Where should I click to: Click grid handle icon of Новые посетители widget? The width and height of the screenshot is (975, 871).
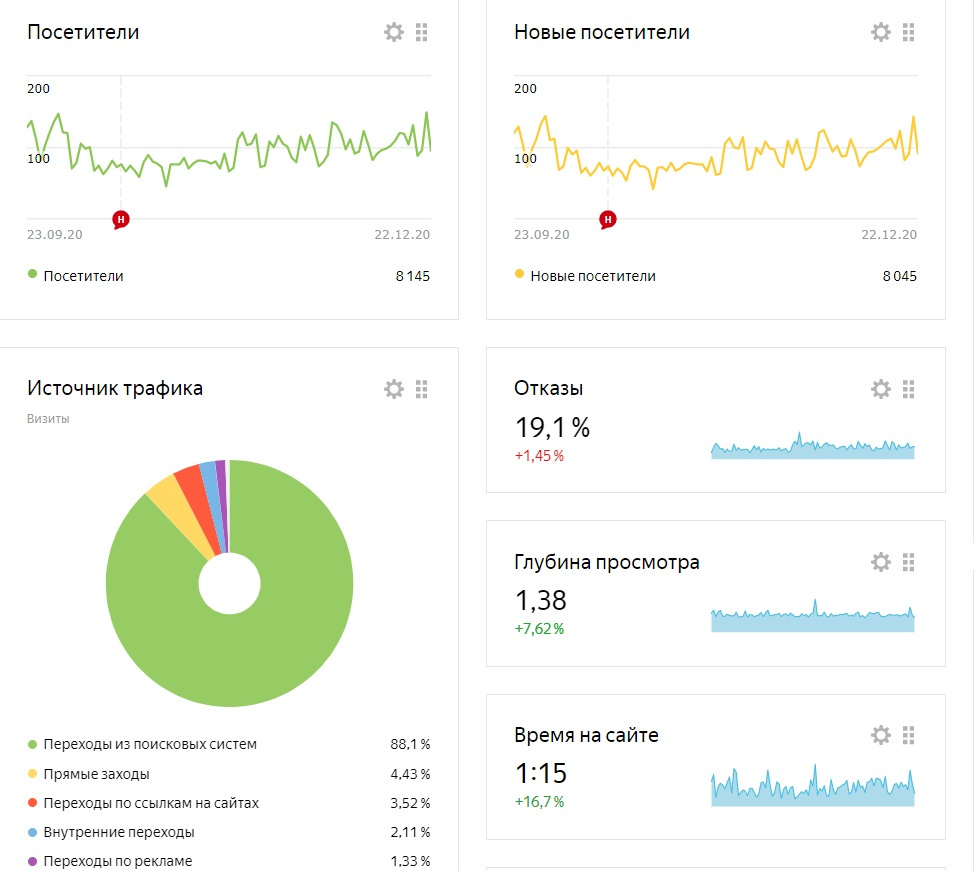click(908, 32)
